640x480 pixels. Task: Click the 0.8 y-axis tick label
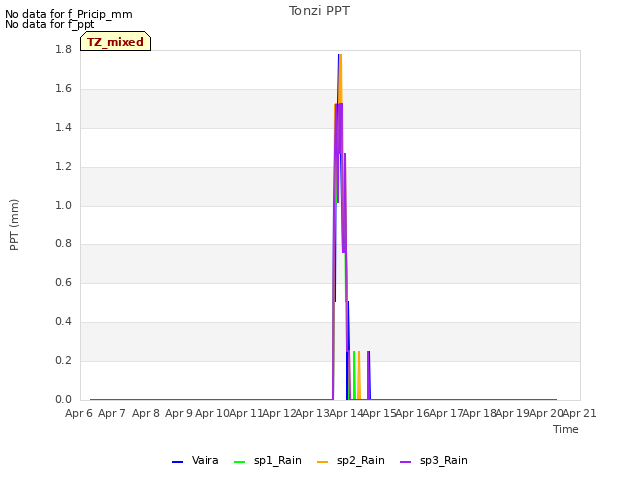click(63, 243)
